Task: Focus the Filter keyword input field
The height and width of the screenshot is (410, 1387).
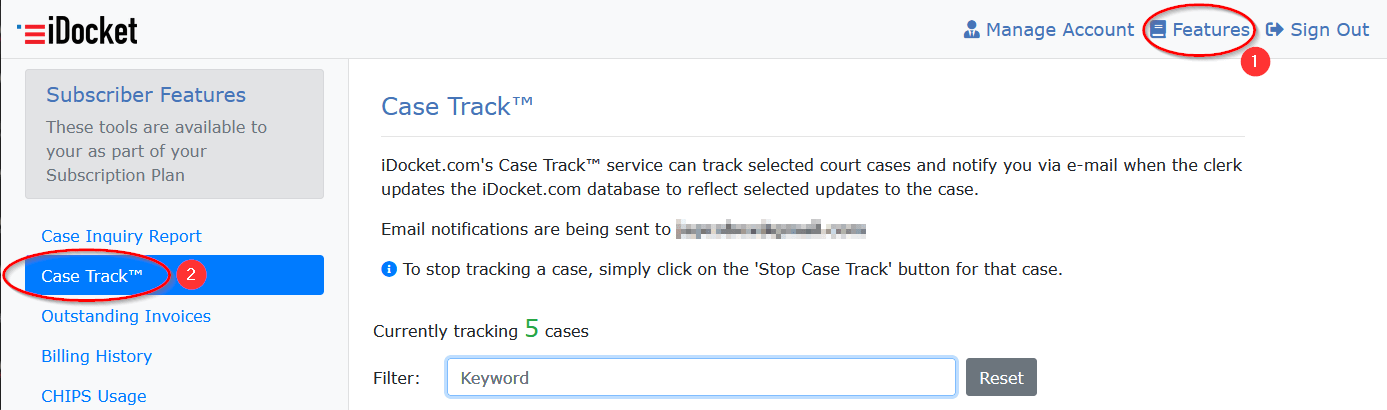Action: coord(701,378)
